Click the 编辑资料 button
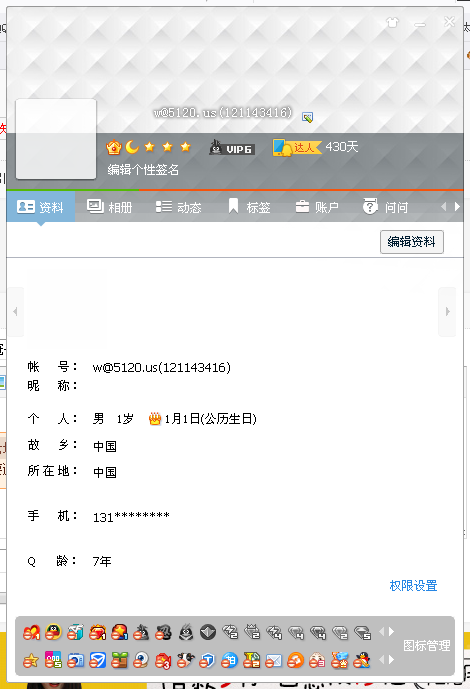 (412, 242)
